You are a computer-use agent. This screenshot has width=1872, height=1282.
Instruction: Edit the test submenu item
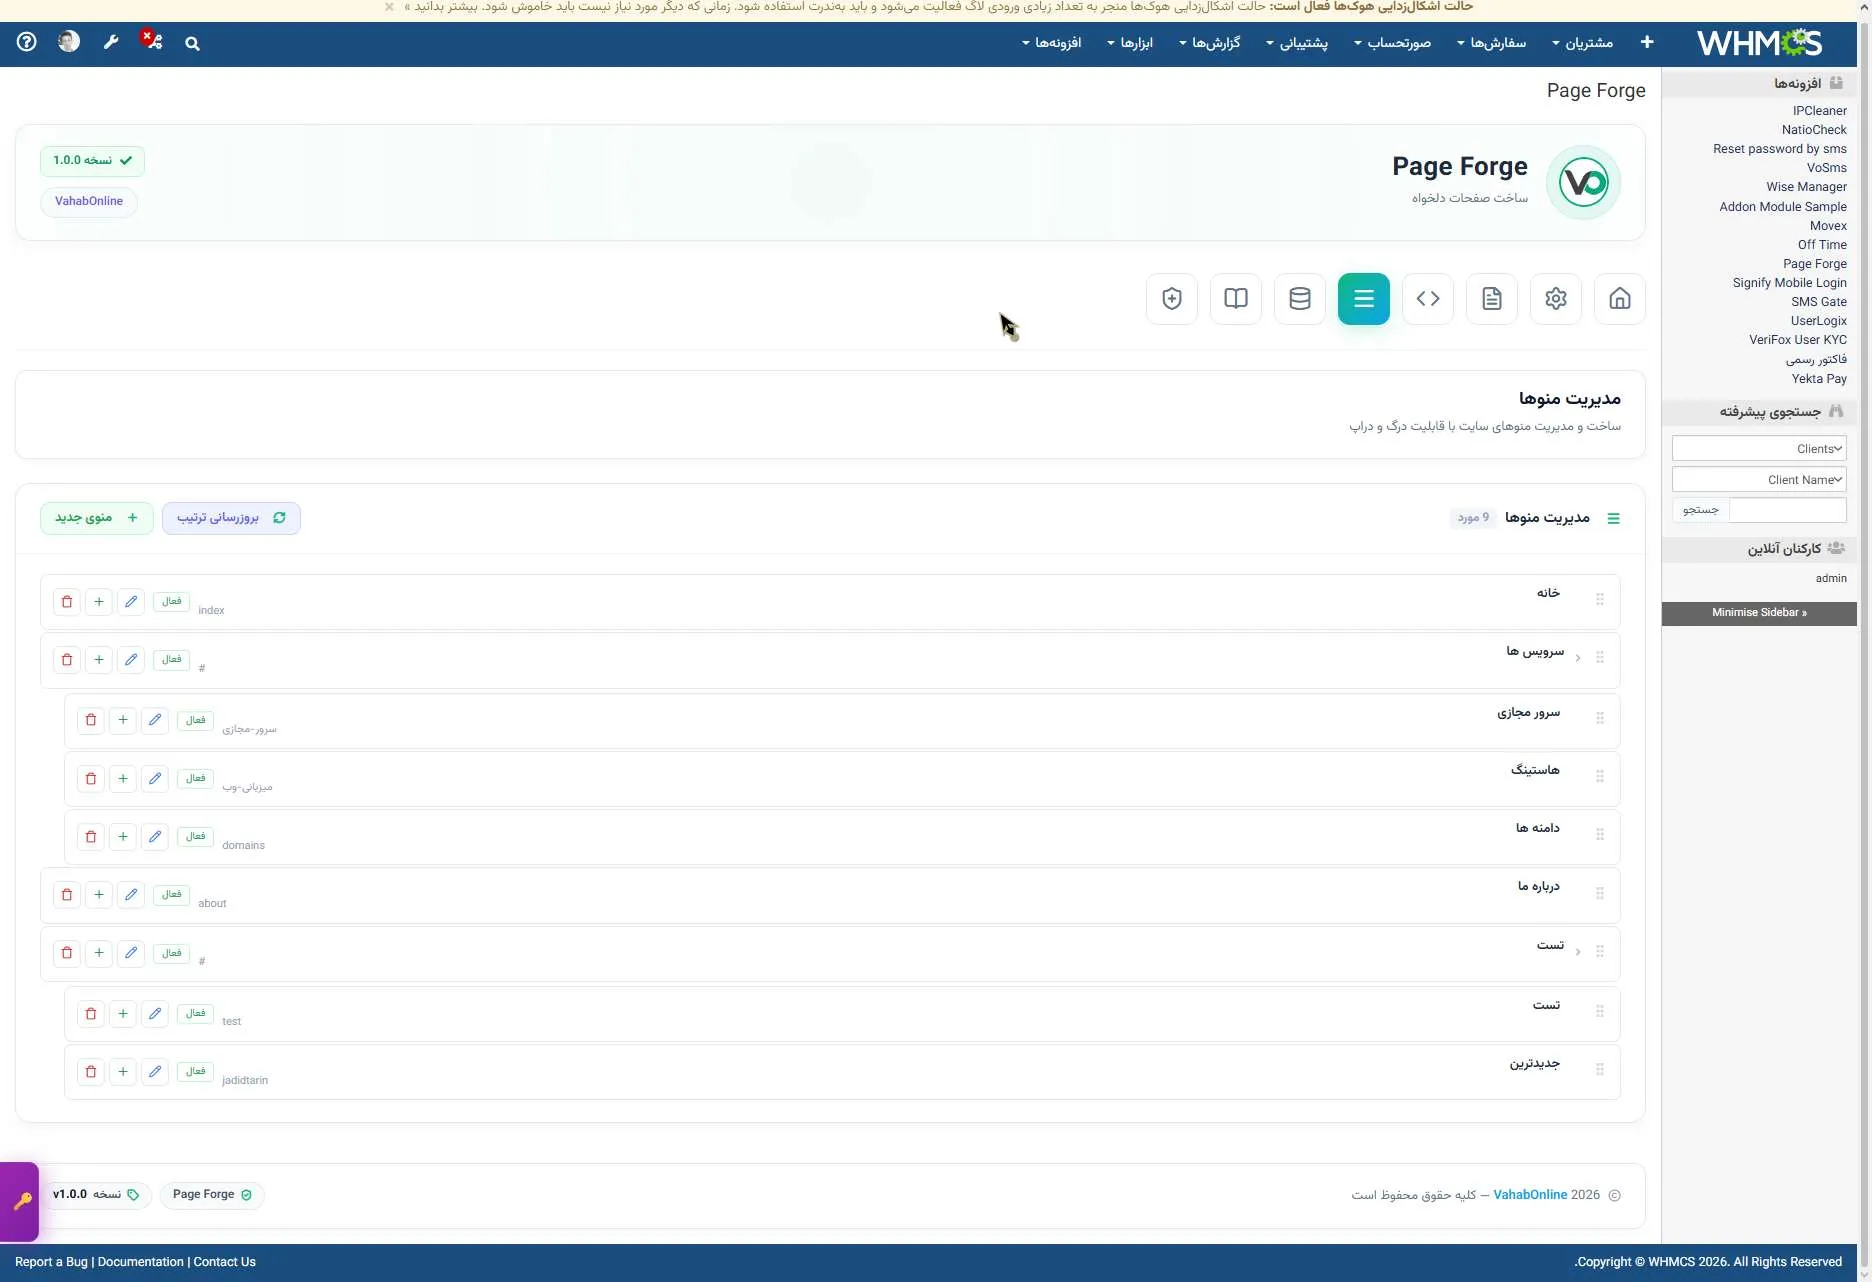[x=155, y=1014]
